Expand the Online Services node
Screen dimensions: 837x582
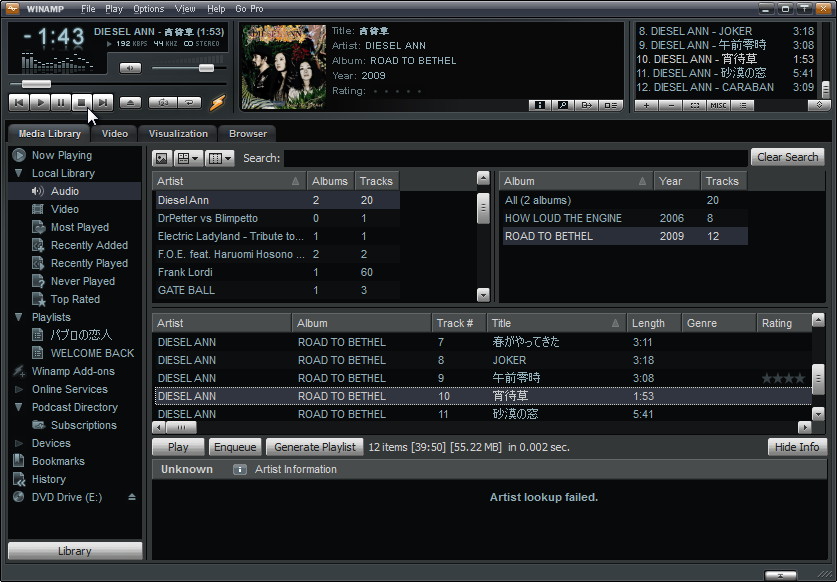[x=19, y=389]
